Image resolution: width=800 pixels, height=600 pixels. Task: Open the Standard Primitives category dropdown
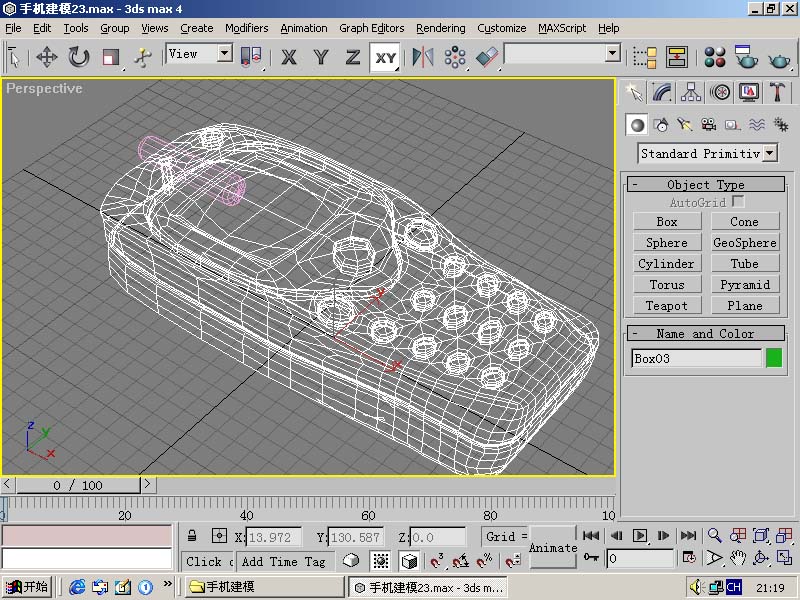pyautogui.click(x=770, y=153)
